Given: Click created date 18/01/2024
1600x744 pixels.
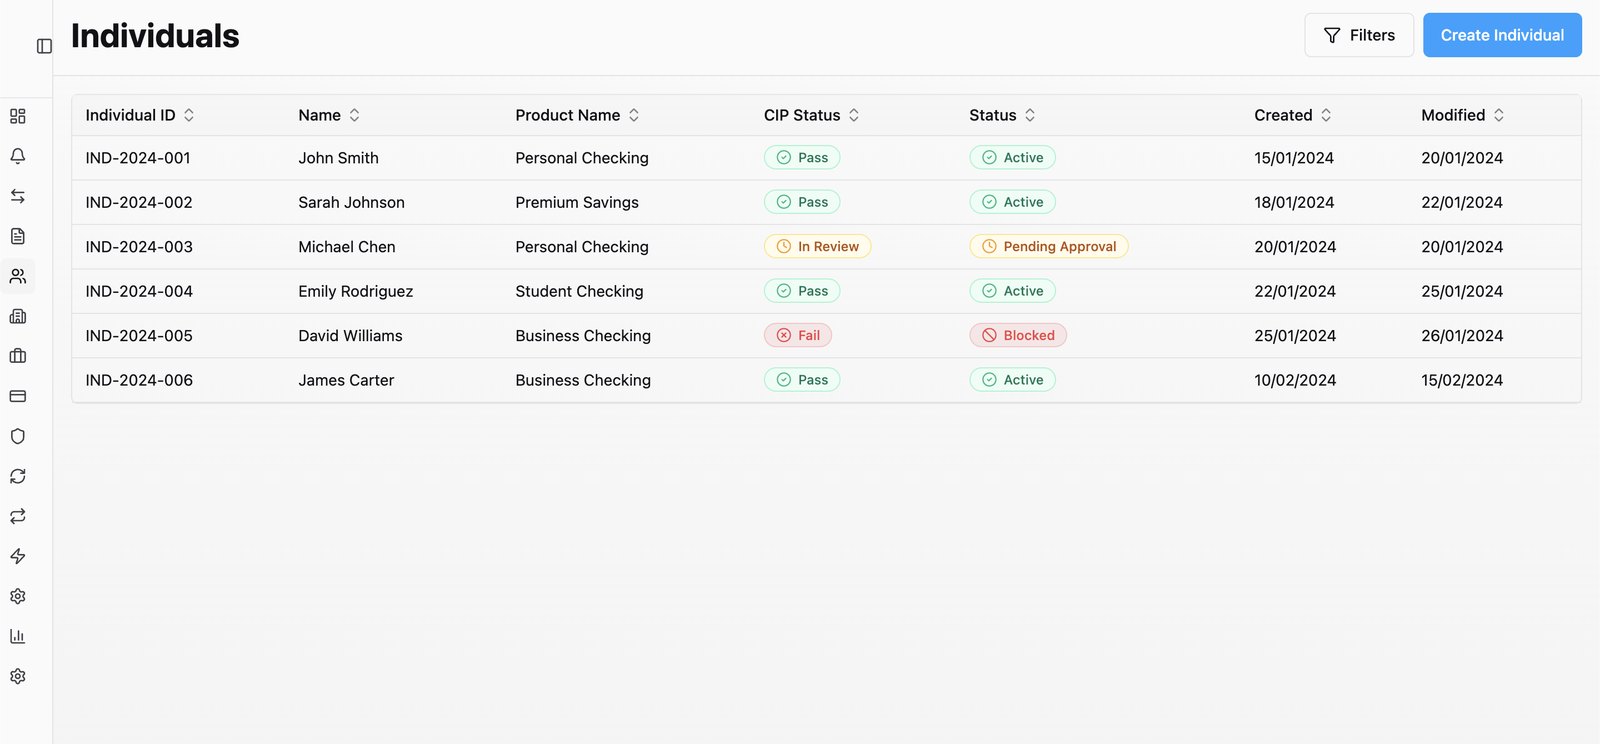Looking at the screenshot, I should 1294,202.
